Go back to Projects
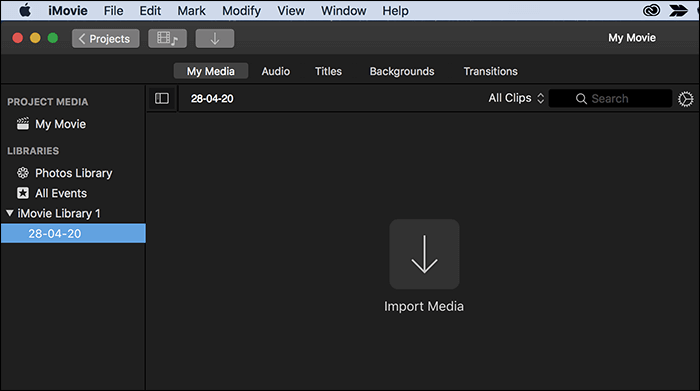 105,38
